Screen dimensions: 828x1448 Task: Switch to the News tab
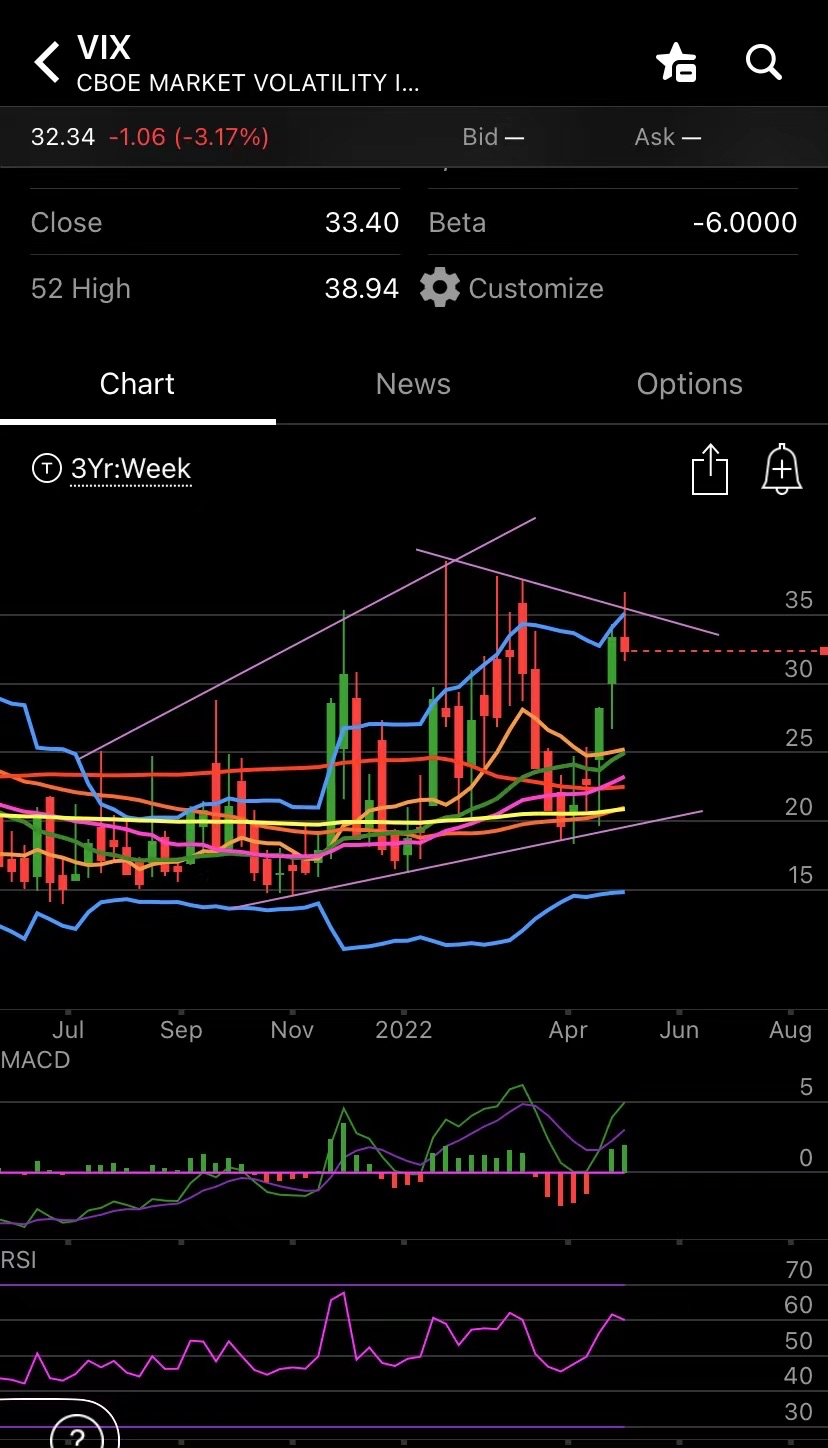click(x=413, y=384)
